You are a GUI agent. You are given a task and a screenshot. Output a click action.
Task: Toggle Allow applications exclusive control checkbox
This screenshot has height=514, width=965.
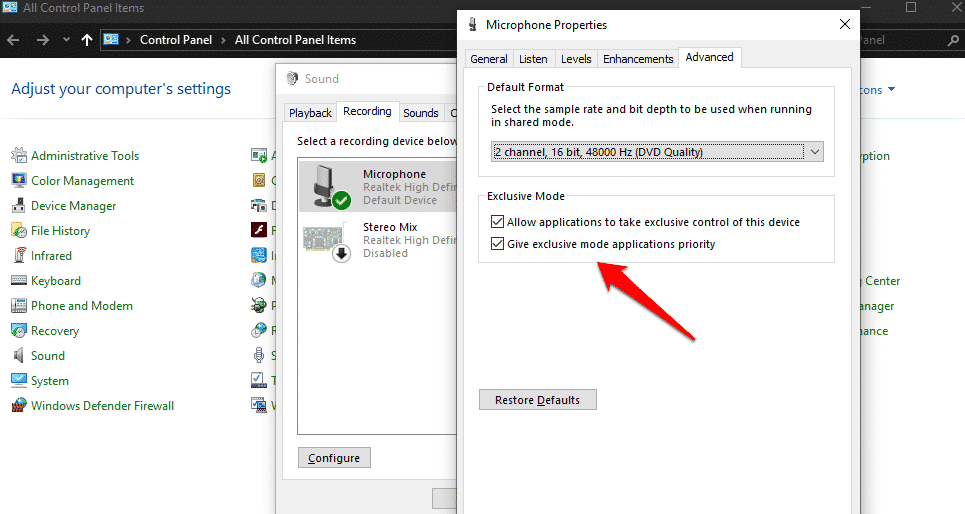click(x=497, y=222)
